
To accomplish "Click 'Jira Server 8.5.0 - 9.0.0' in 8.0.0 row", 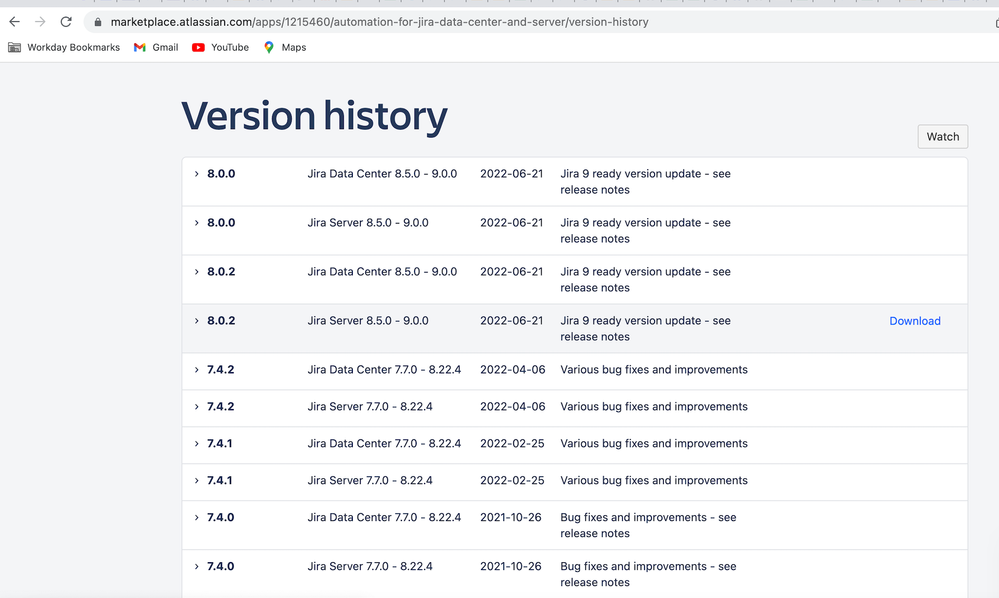I will click(368, 223).
